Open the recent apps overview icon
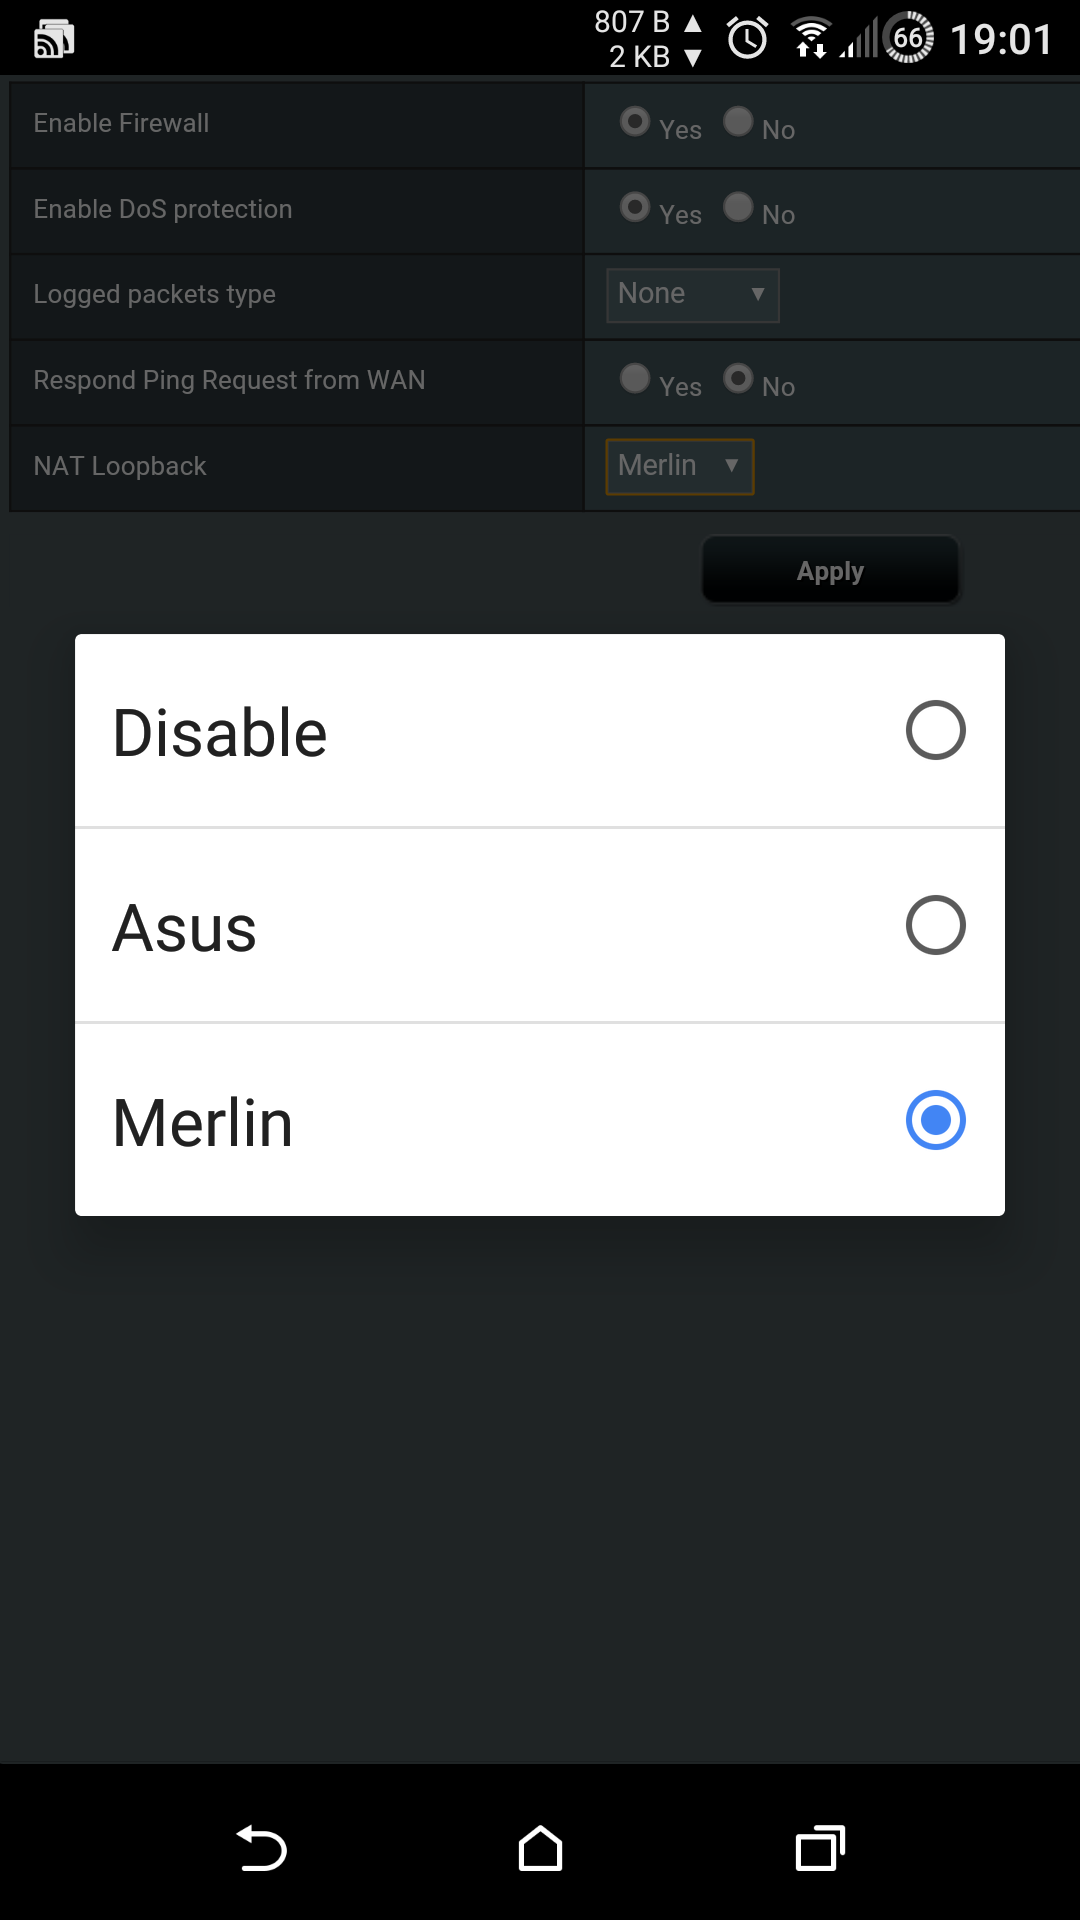 tap(820, 1848)
